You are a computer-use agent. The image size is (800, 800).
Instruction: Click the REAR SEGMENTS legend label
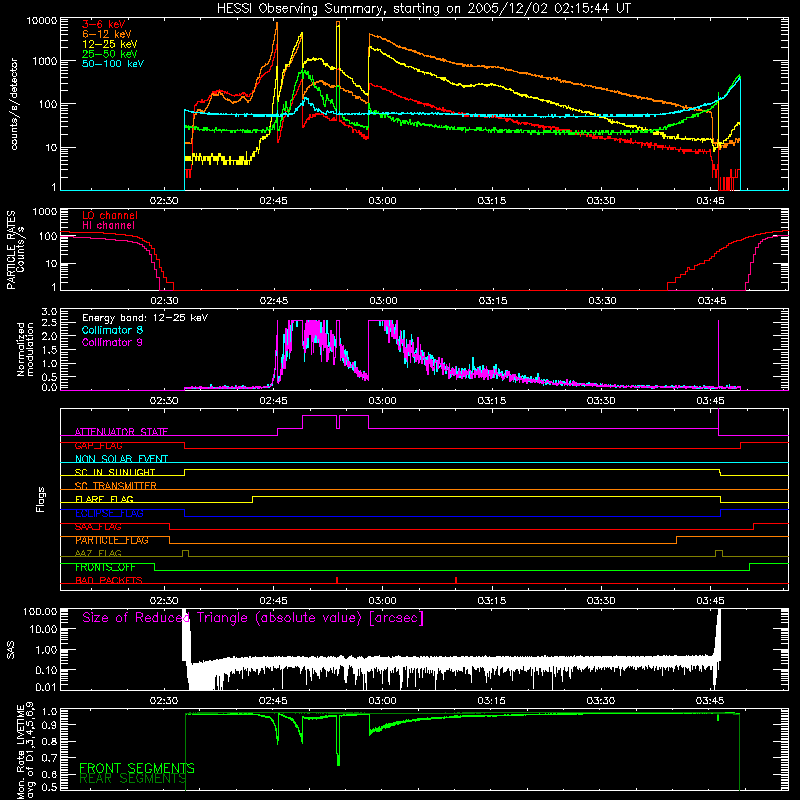[x=133, y=779]
